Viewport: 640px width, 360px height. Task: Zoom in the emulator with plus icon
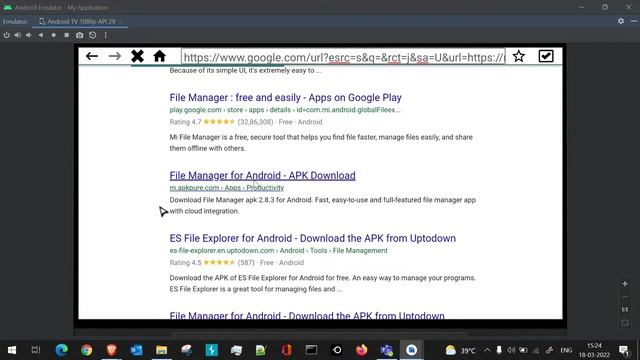coord(625,283)
